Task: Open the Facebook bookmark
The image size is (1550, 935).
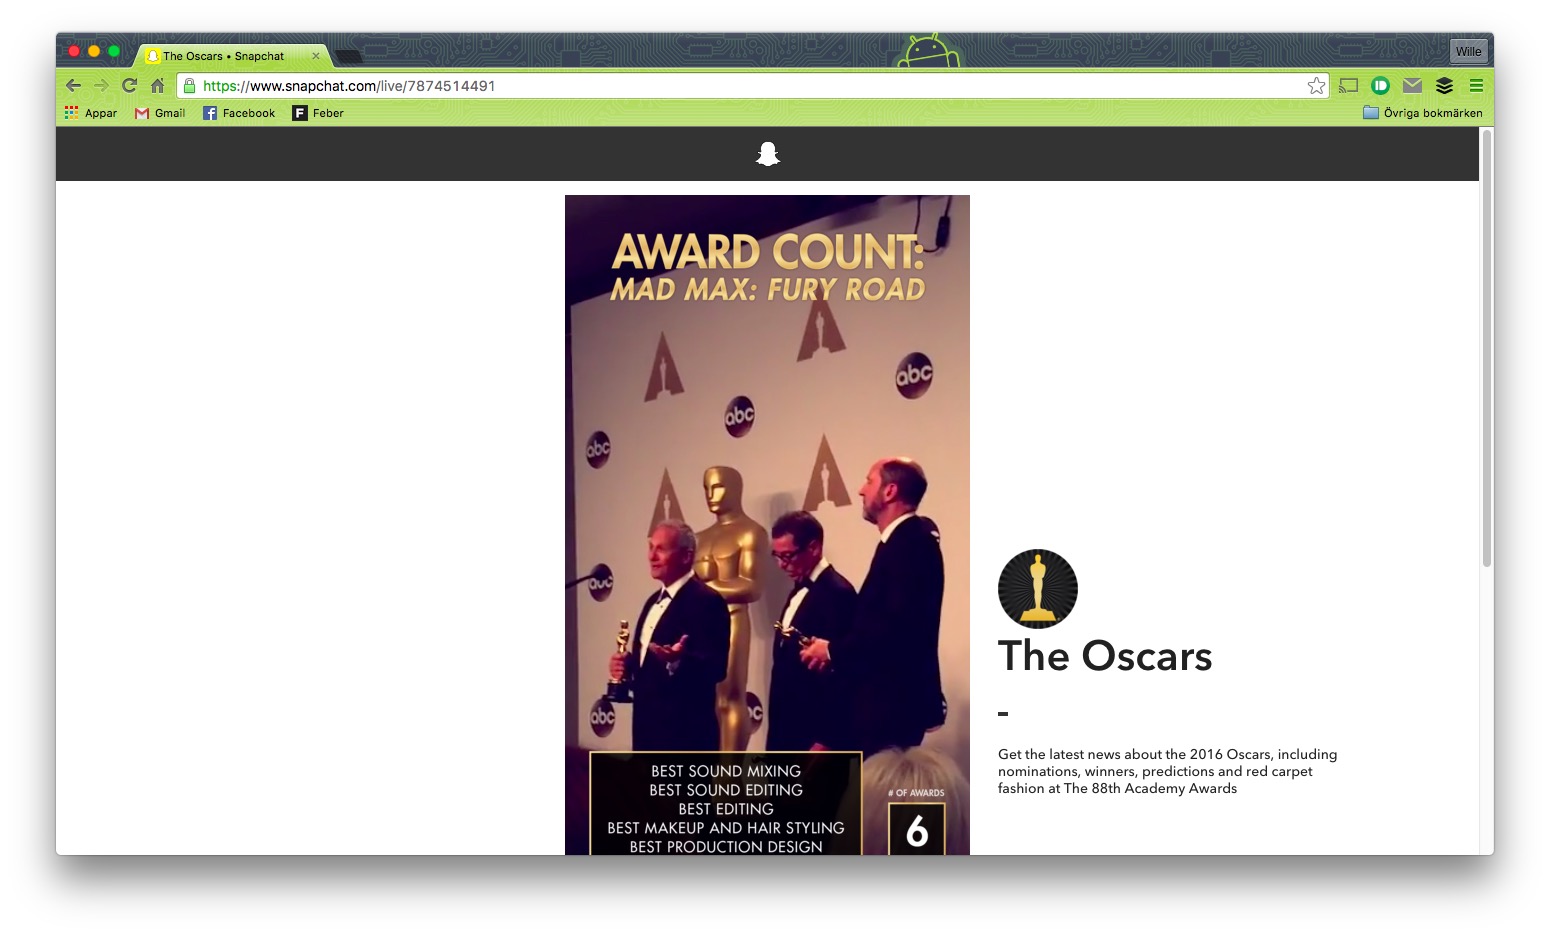Action: coord(239,113)
